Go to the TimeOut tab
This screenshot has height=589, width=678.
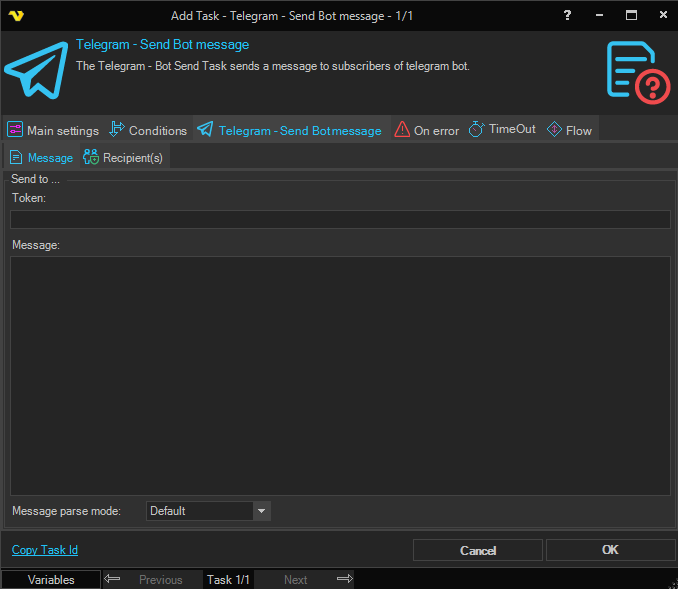tap(502, 130)
